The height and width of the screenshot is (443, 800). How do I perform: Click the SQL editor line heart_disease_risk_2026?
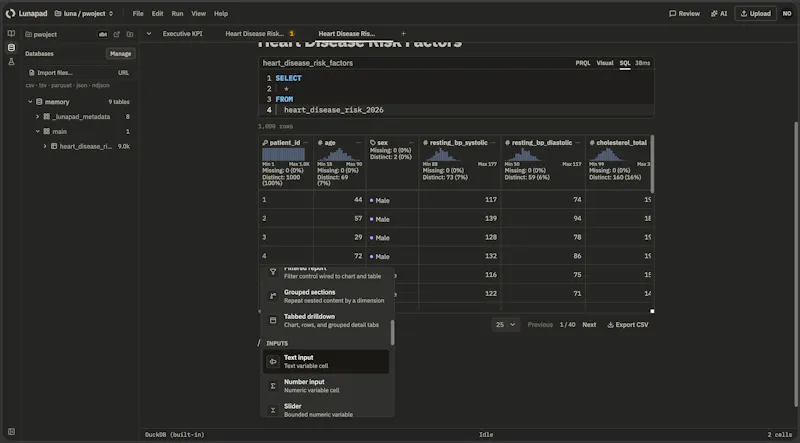tap(334, 110)
